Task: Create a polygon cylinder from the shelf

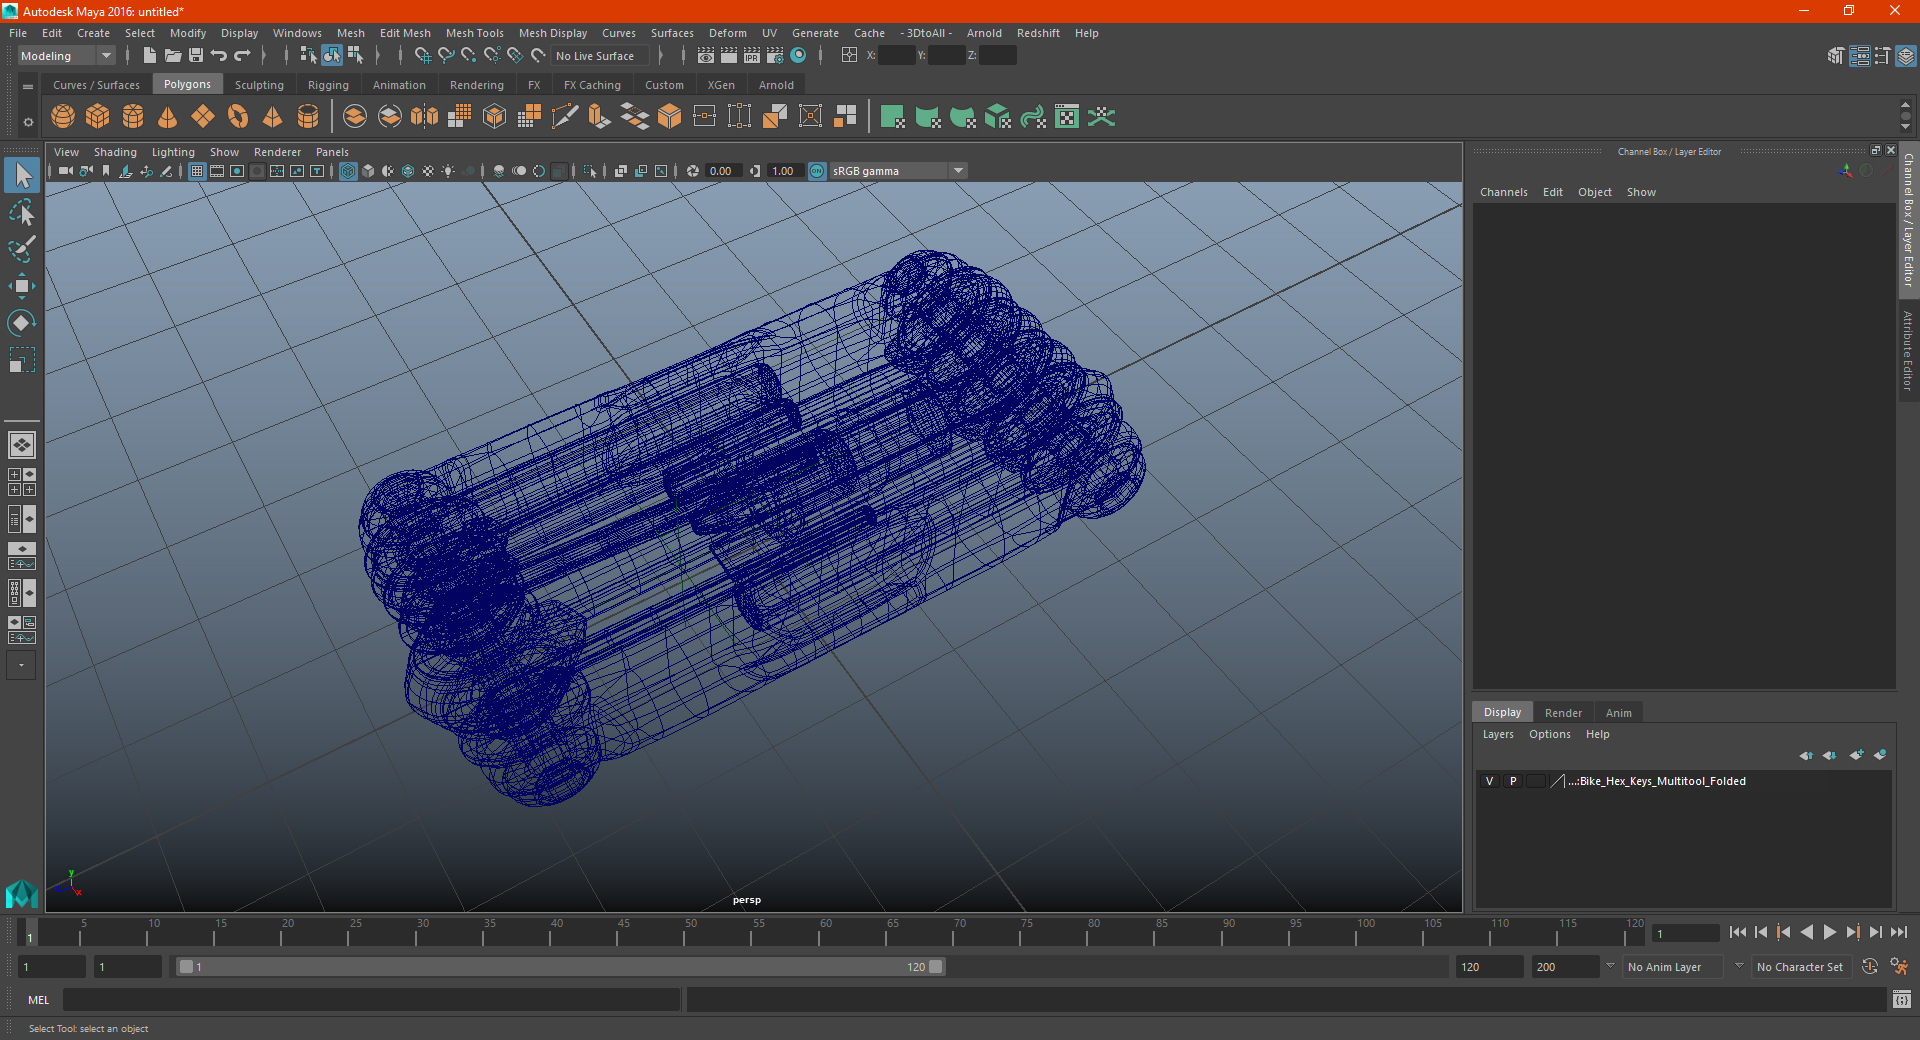Action: pyautogui.click(x=133, y=117)
